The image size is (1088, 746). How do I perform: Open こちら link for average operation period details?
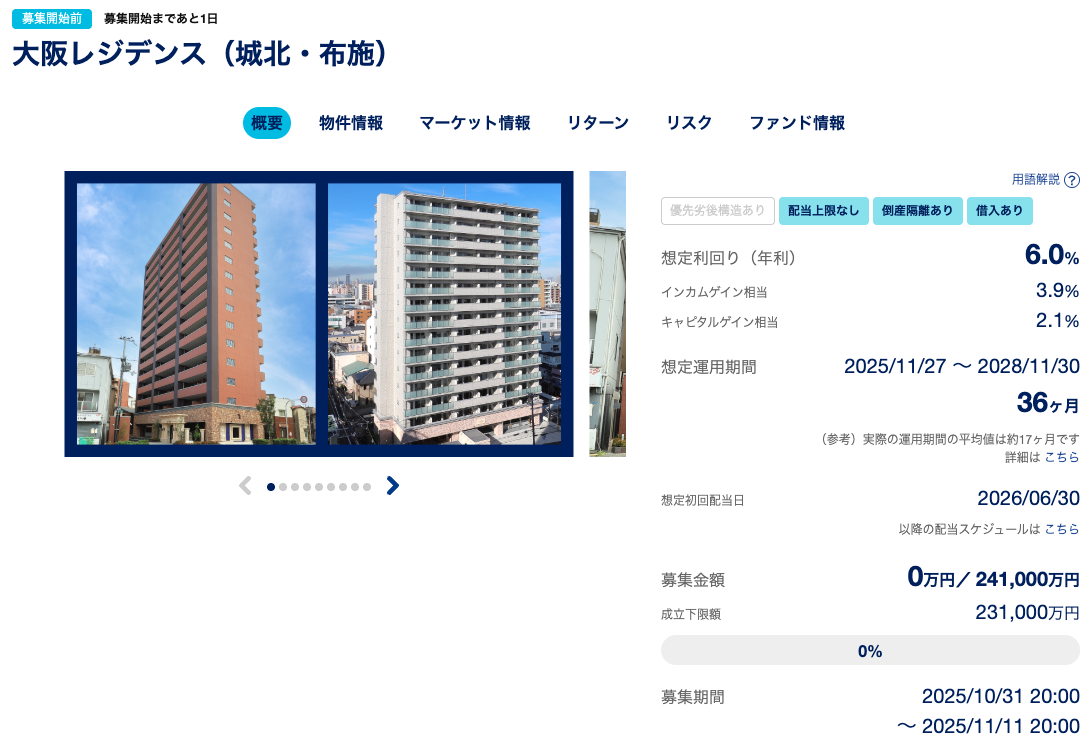click(1062, 457)
